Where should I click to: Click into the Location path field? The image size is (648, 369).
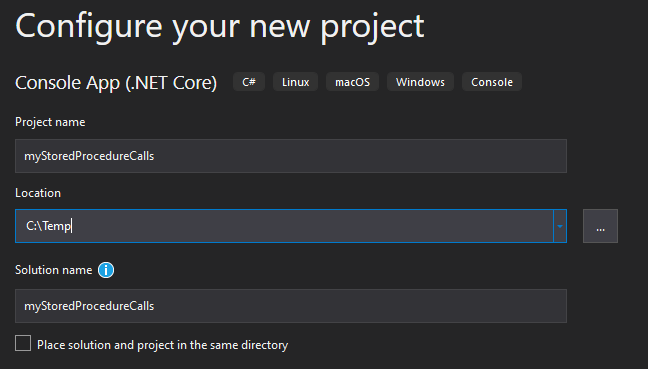pos(284,226)
